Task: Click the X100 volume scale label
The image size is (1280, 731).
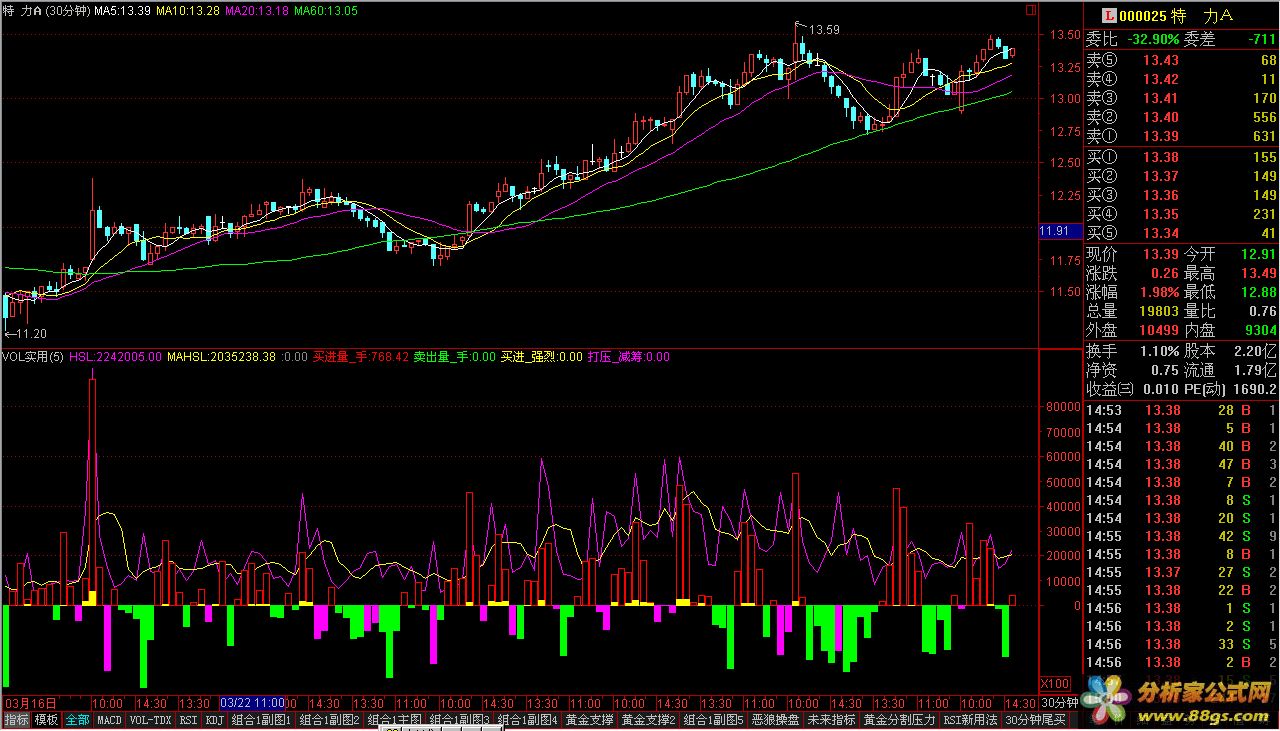Action: click(1053, 682)
